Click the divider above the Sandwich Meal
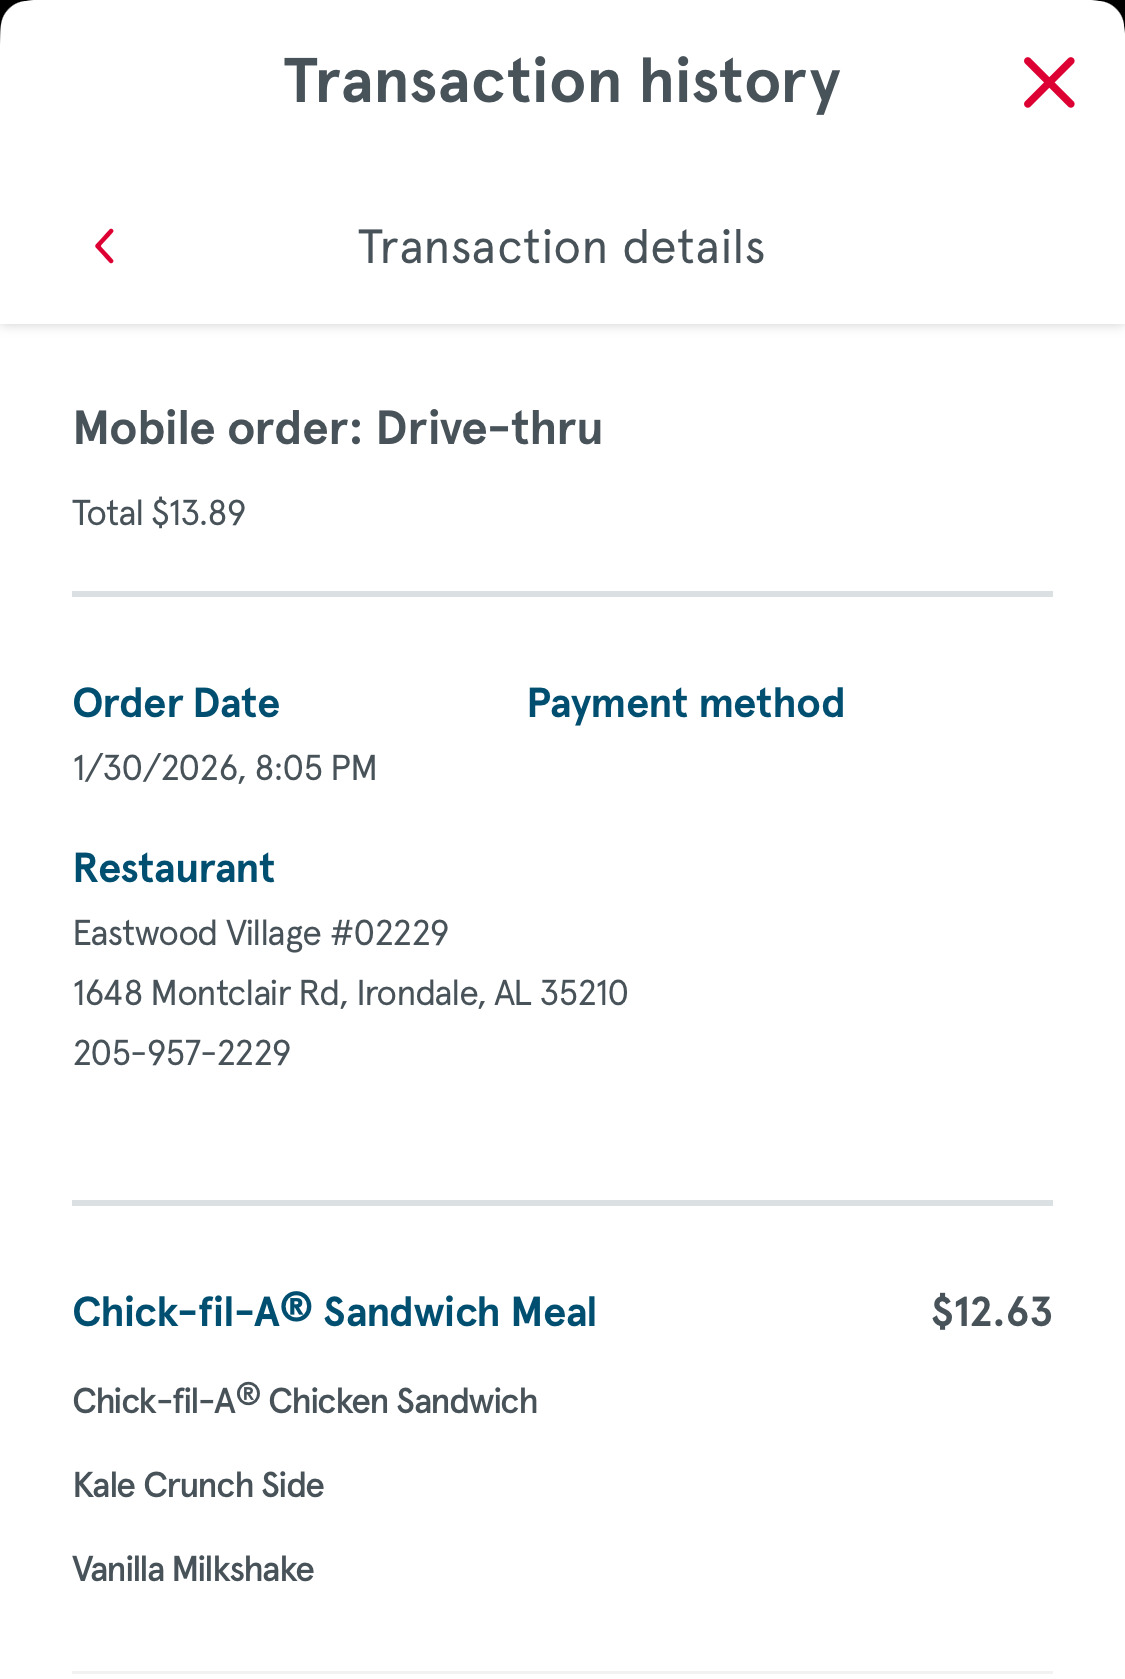Viewport: 1125px width, 1679px height. 562,1202
